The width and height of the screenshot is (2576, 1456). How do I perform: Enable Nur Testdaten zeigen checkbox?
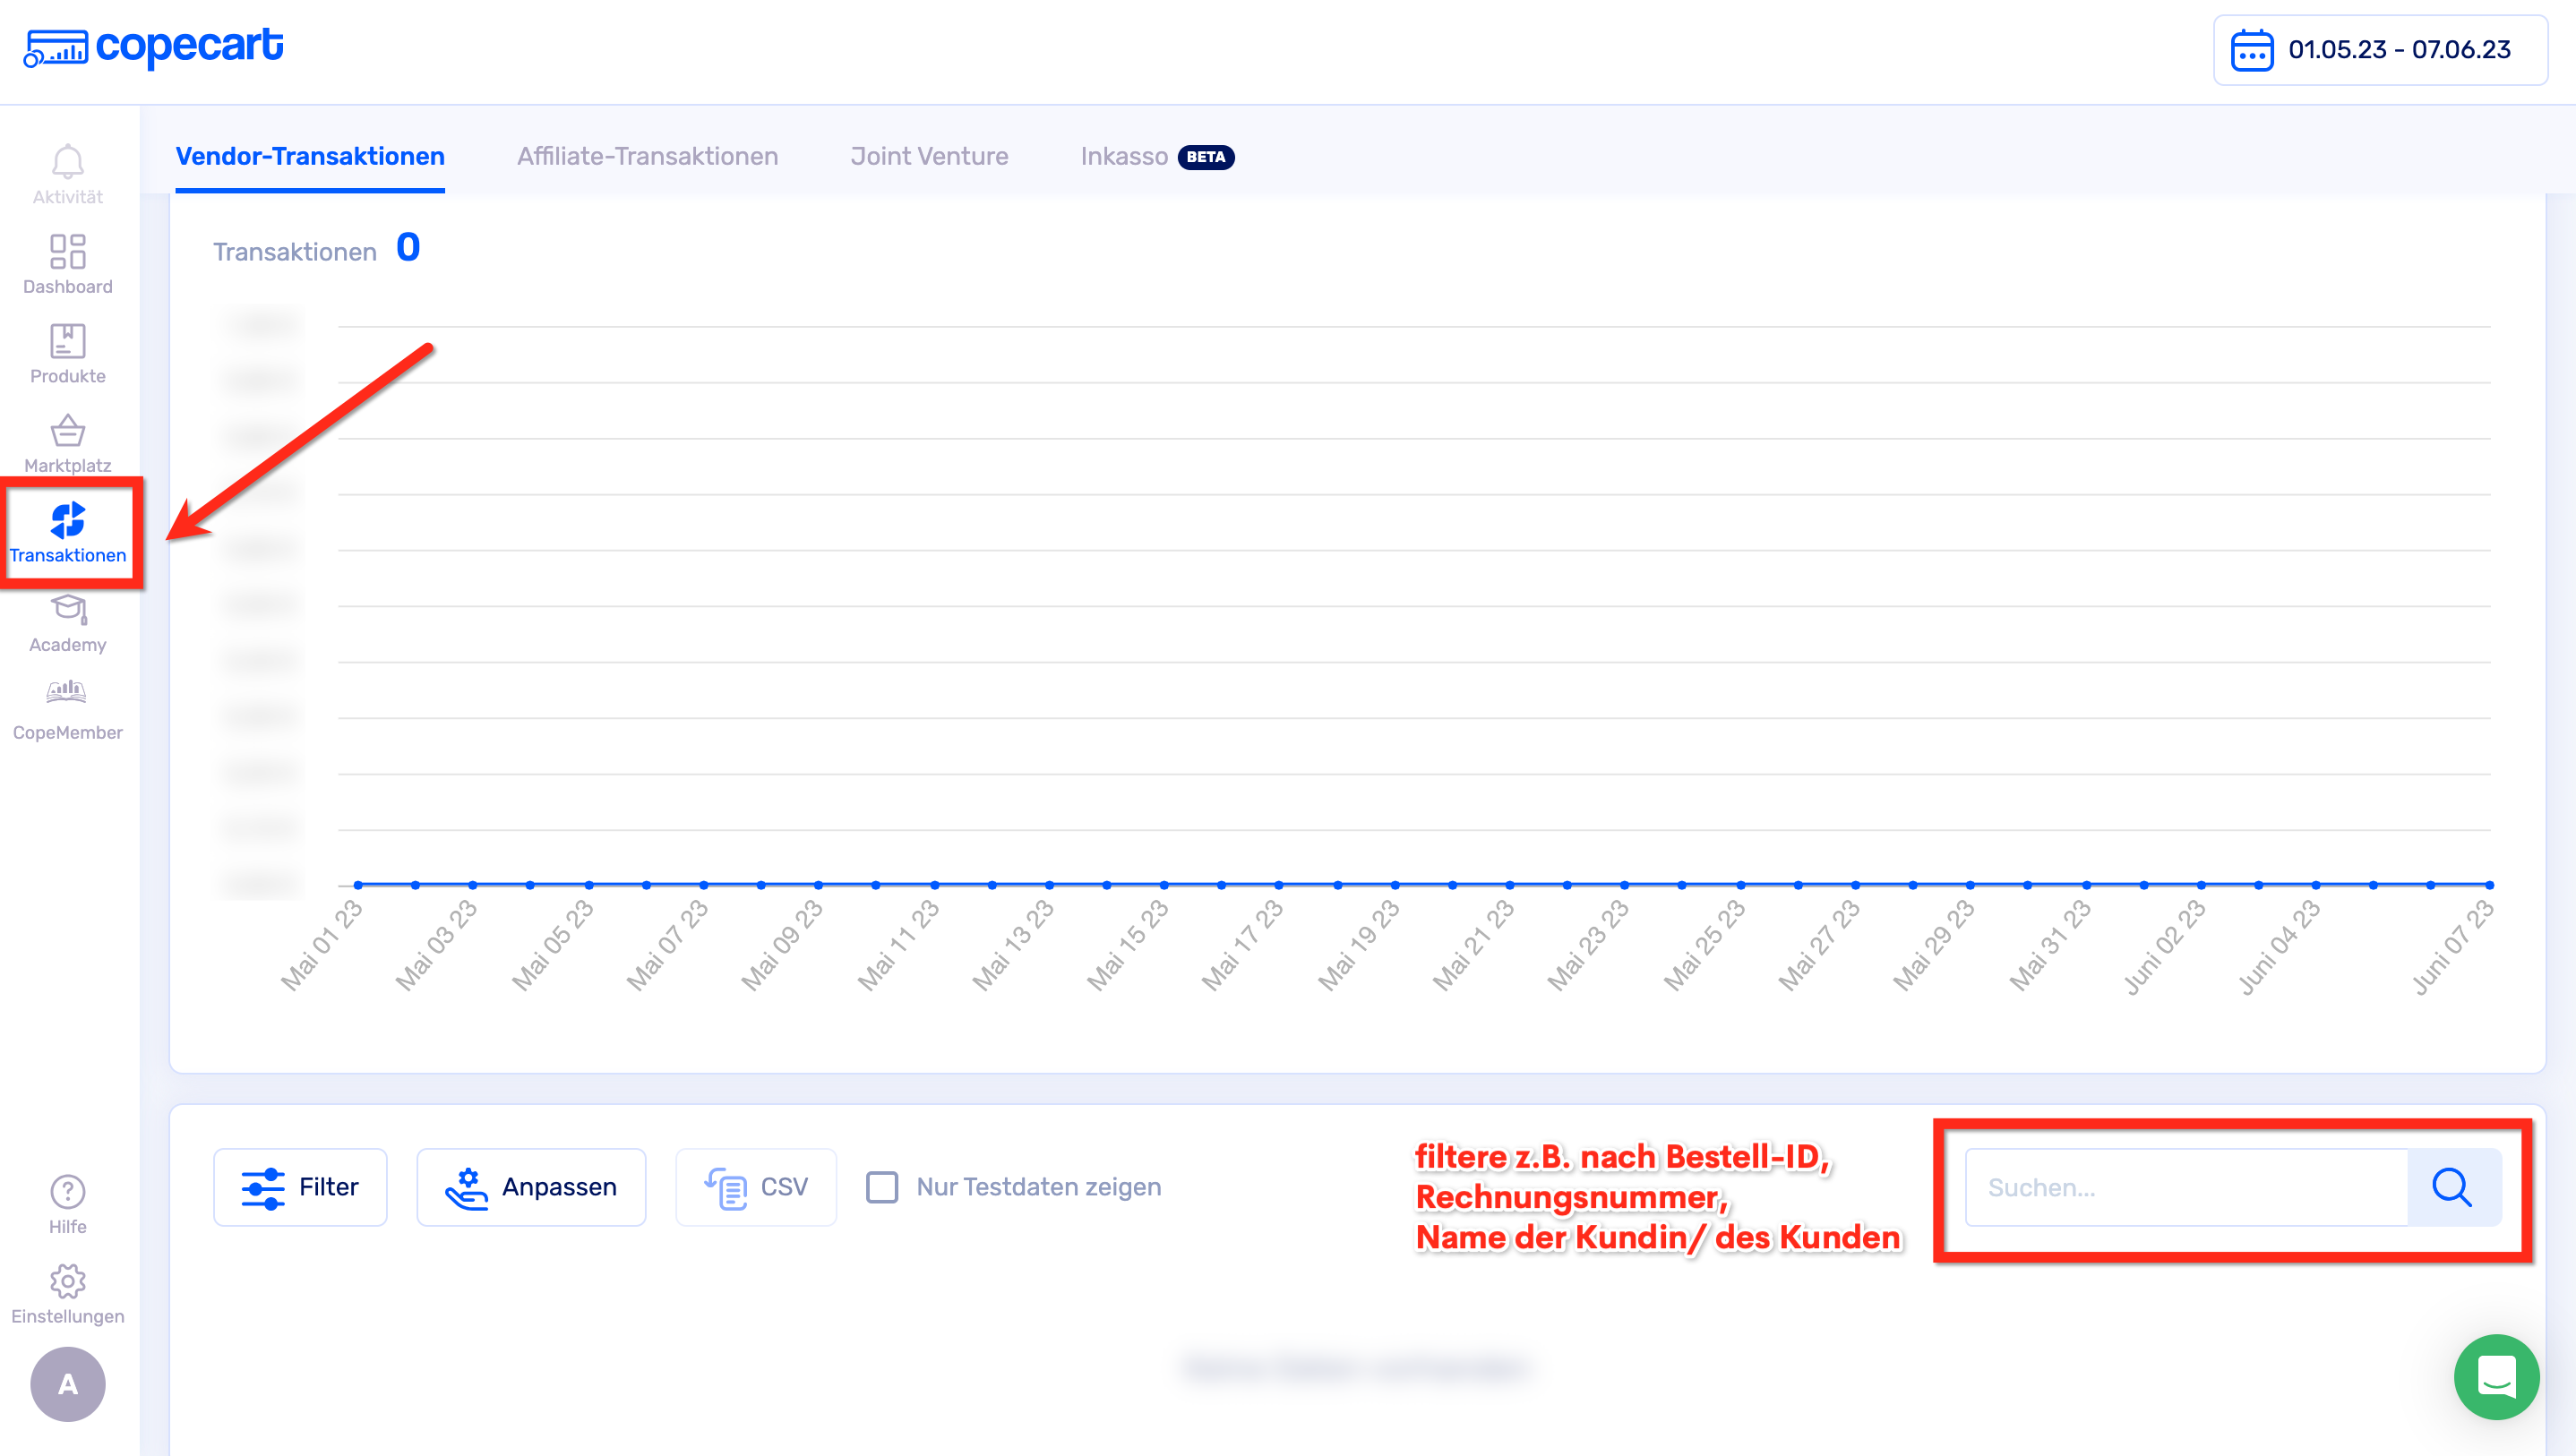[881, 1187]
